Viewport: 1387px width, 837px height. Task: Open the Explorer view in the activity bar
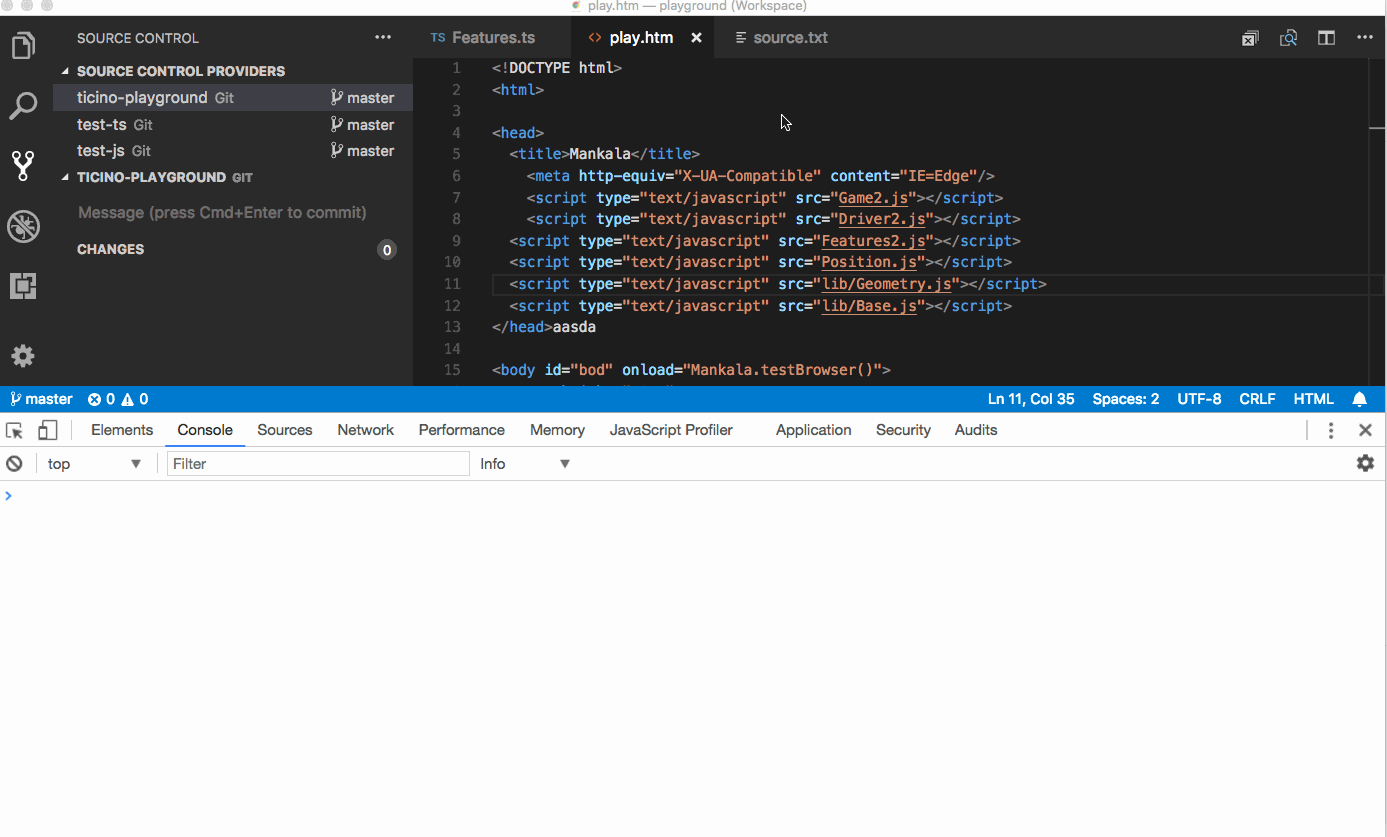coord(22,45)
